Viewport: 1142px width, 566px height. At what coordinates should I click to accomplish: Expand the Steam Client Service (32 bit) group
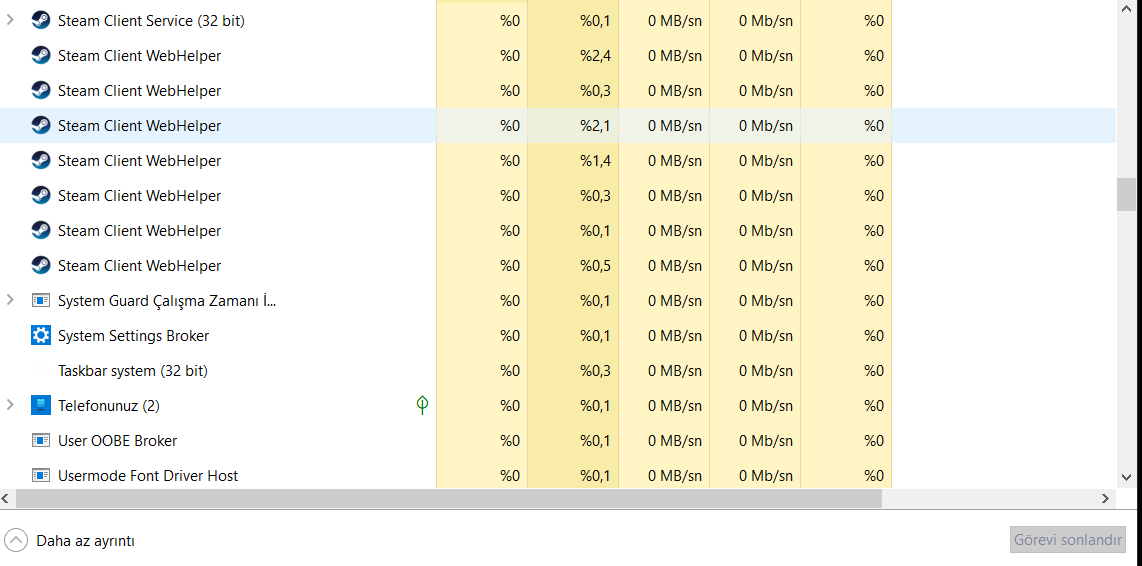click(9, 20)
